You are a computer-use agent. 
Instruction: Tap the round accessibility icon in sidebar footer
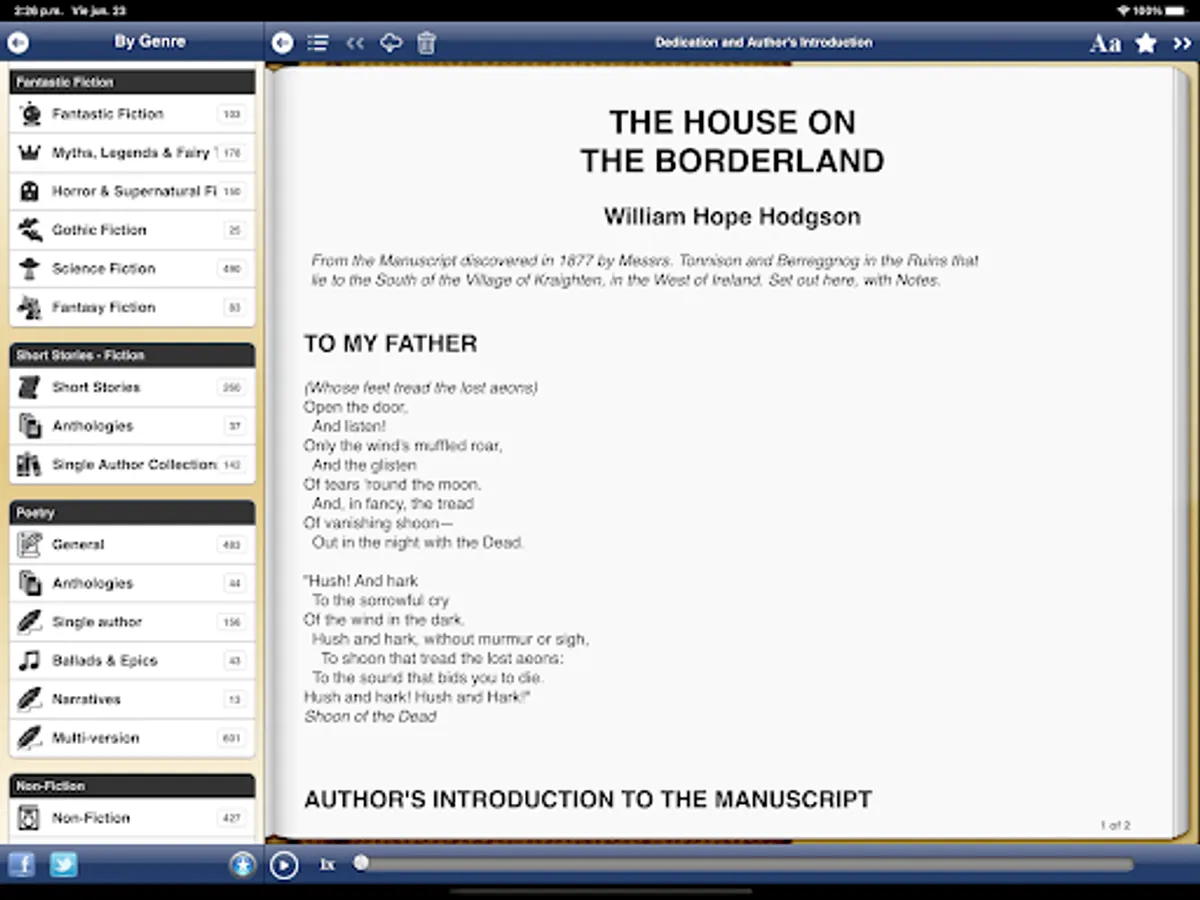[242, 865]
